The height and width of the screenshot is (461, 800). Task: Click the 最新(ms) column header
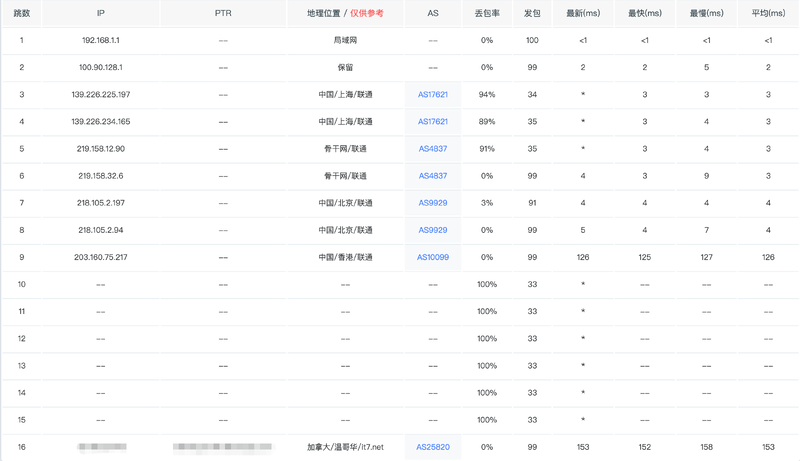click(x=583, y=13)
